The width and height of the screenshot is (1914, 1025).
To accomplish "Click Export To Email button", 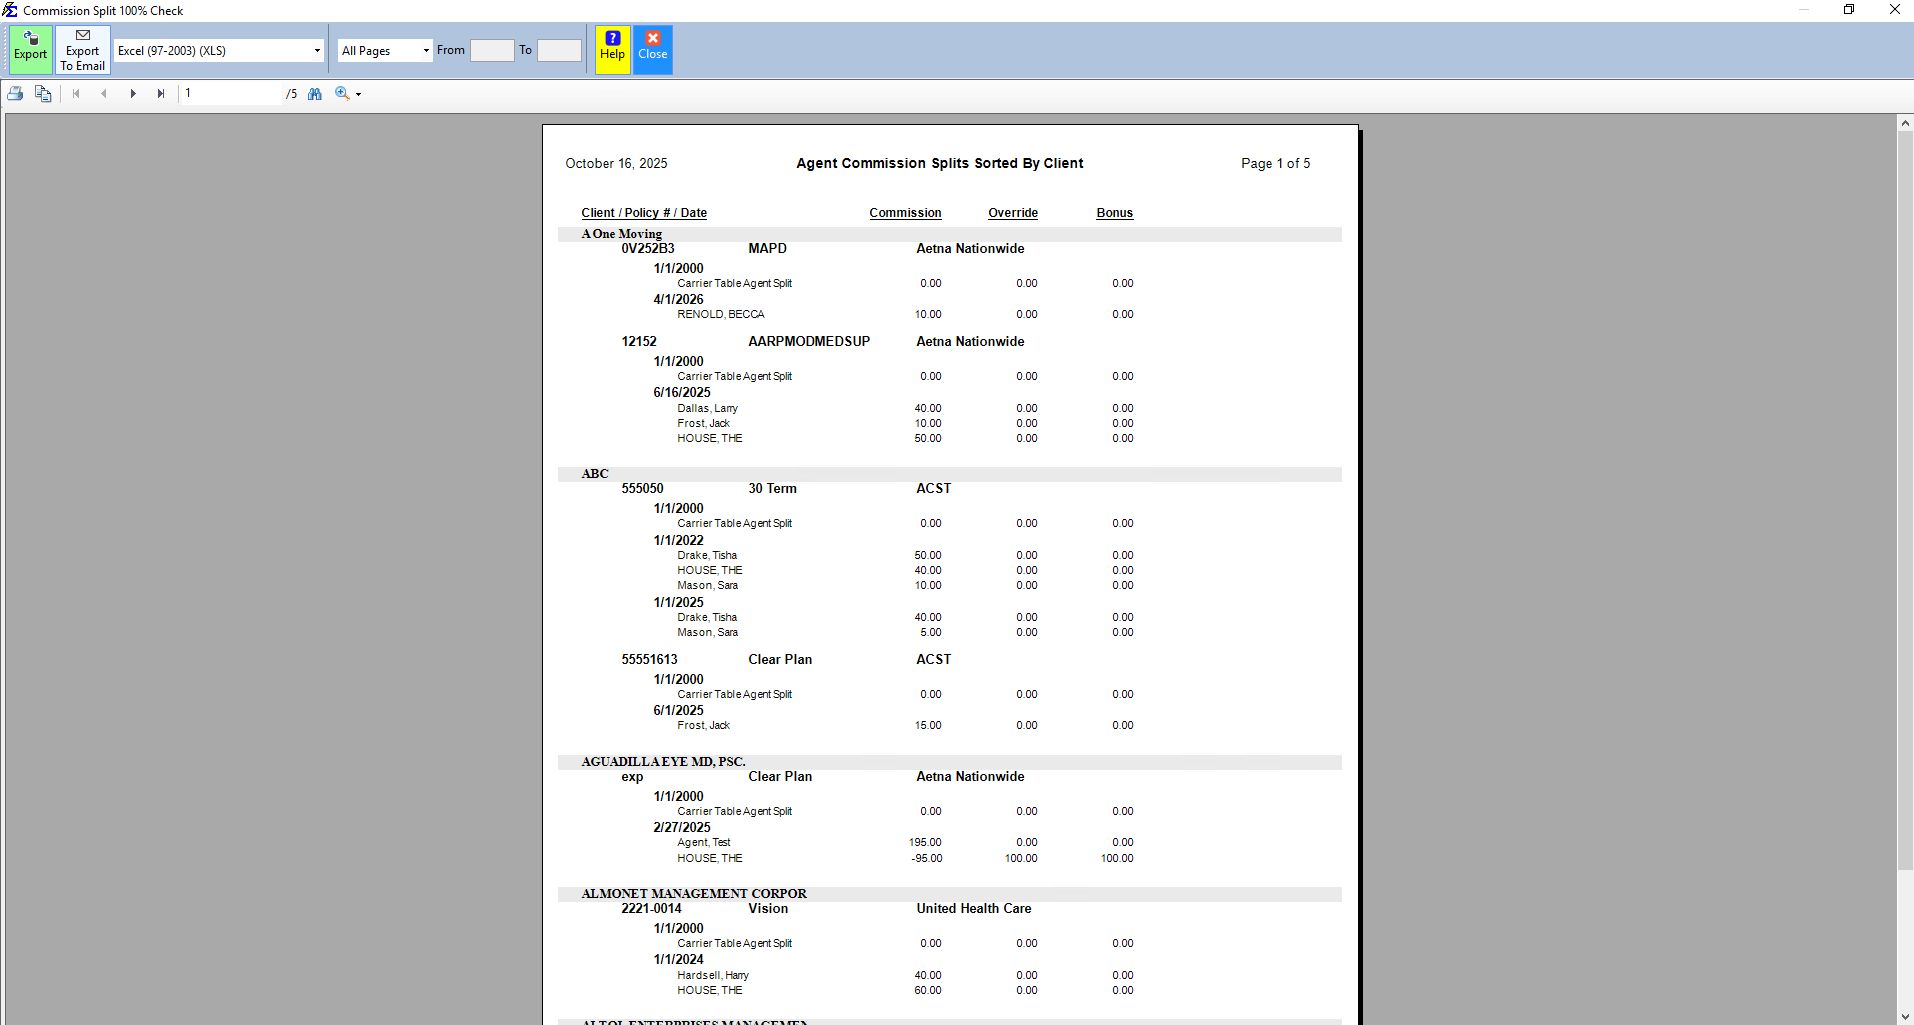I will click(82, 49).
